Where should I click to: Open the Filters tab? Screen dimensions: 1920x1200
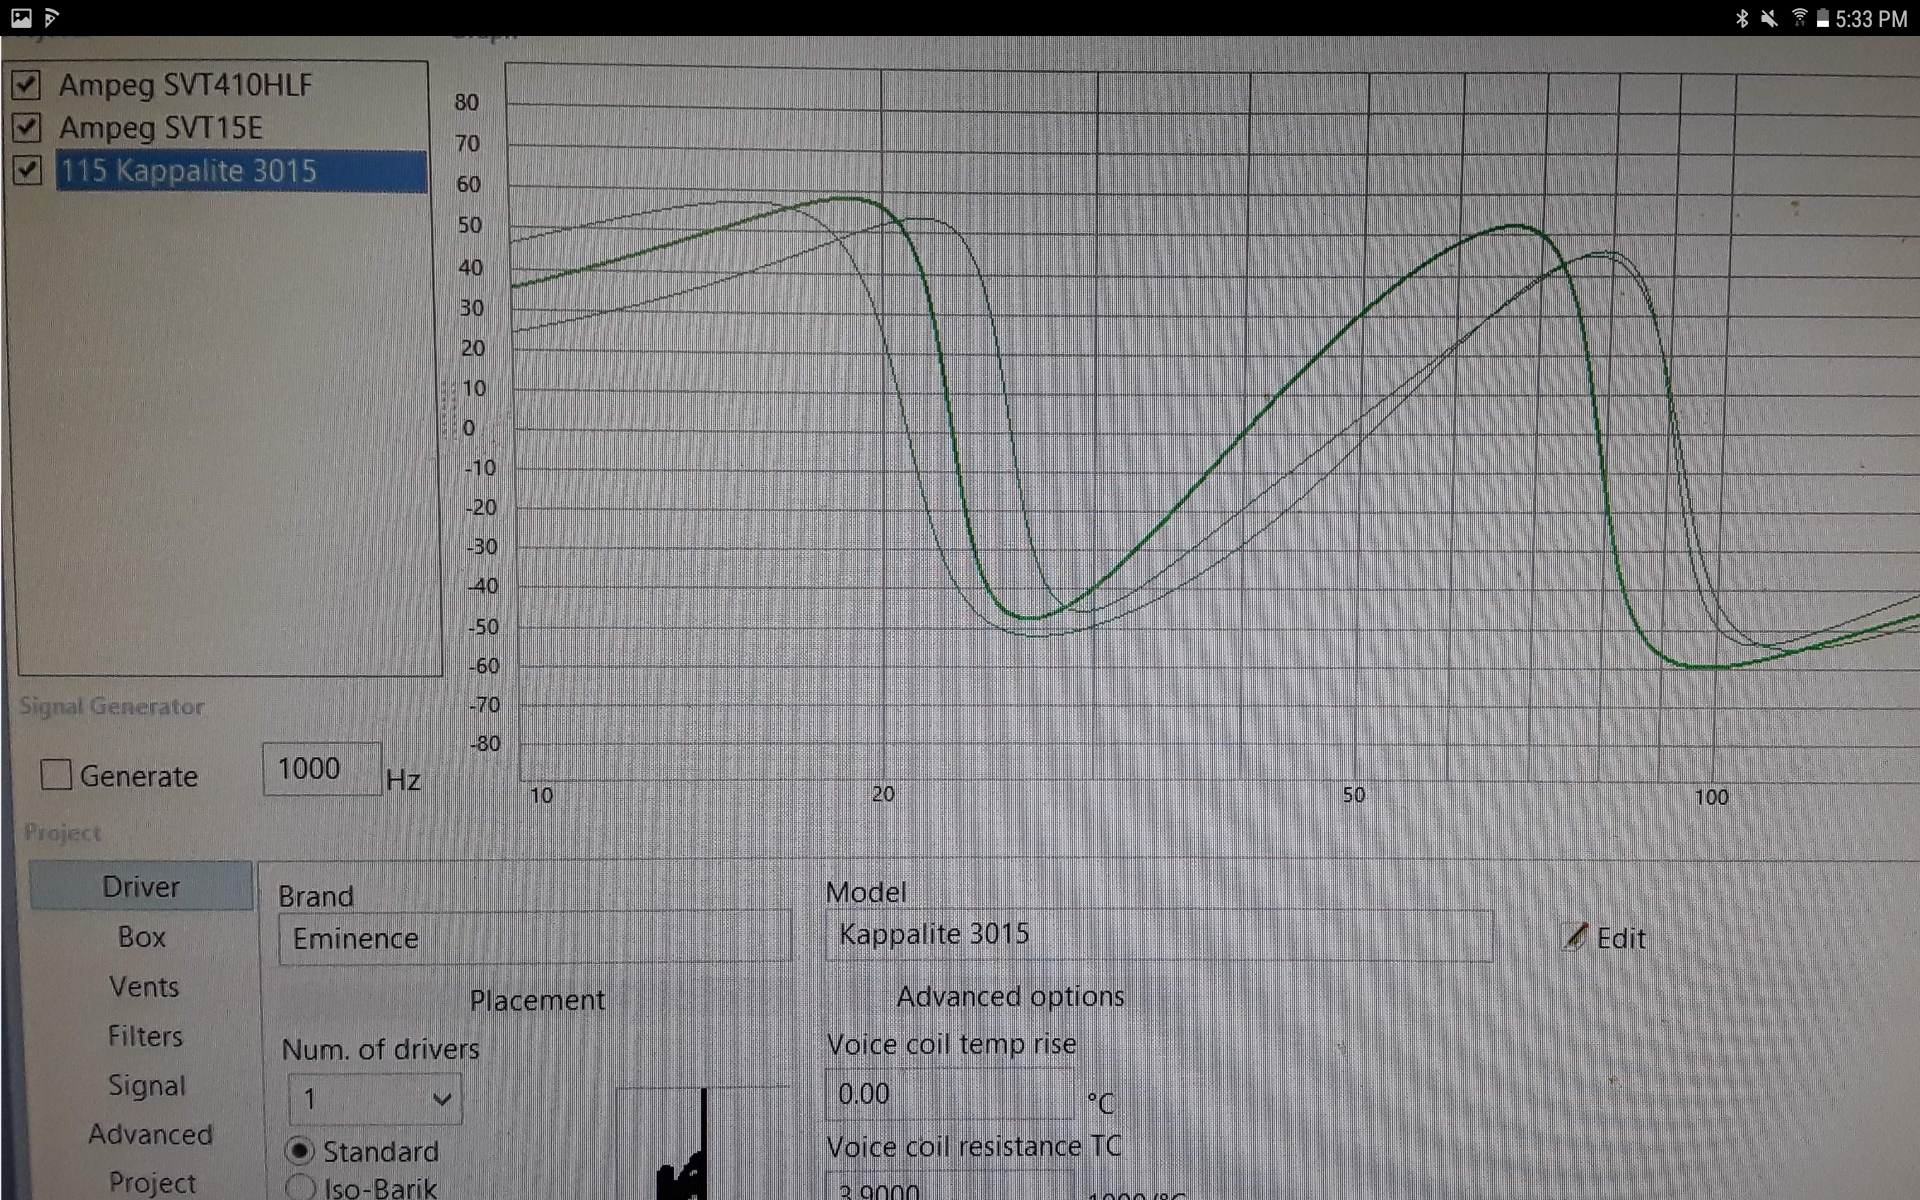tap(145, 1036)
